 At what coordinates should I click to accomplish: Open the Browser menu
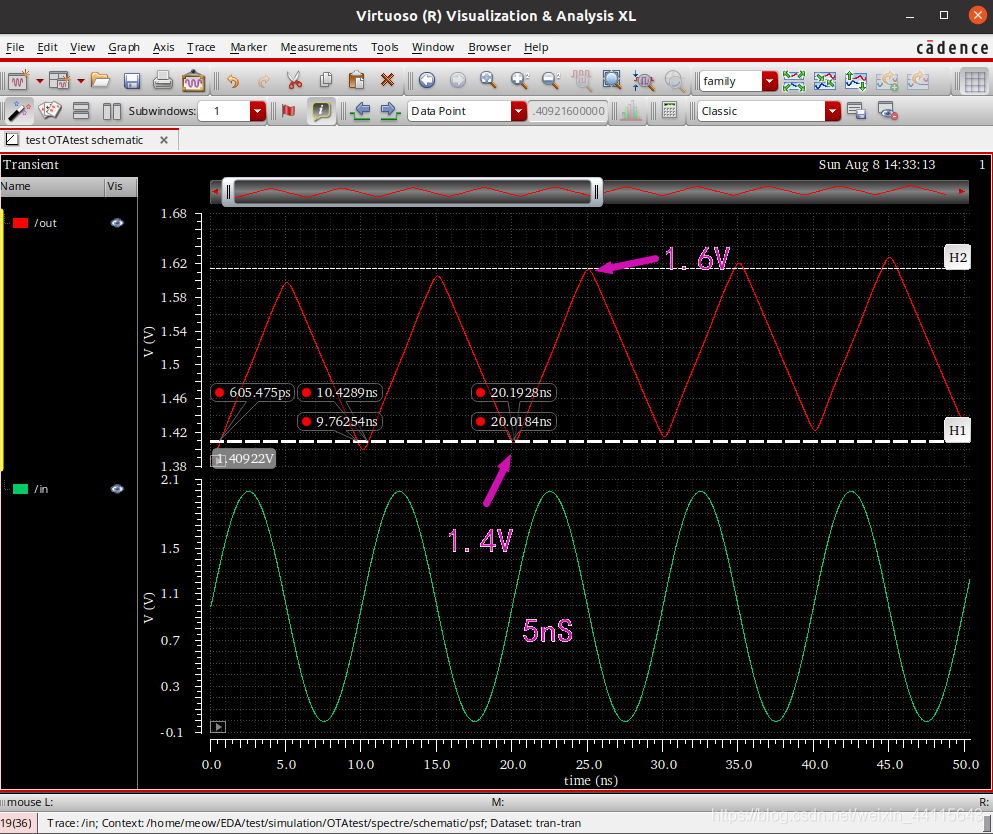tap(490, 47)
